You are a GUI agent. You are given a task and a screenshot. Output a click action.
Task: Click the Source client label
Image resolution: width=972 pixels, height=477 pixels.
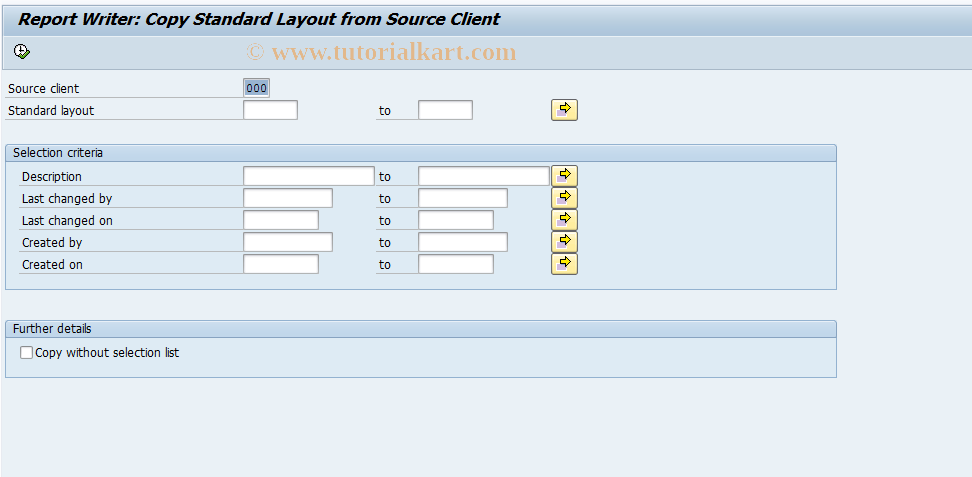[43, 89]
